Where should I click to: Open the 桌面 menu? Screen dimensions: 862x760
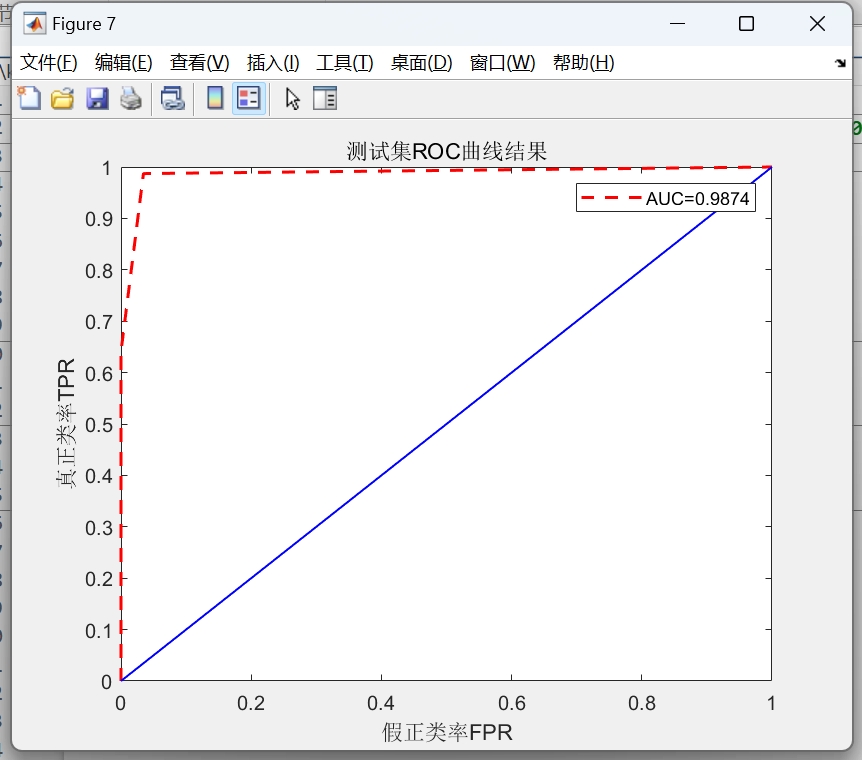(x=418, y=62)
